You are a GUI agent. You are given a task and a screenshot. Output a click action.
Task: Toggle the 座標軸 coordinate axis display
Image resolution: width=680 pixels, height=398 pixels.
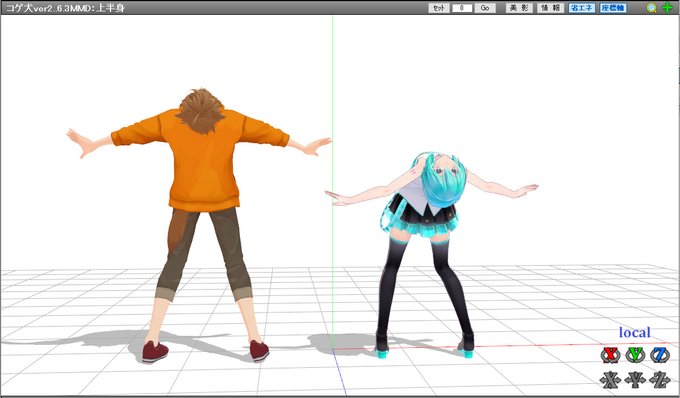point(613,8)
